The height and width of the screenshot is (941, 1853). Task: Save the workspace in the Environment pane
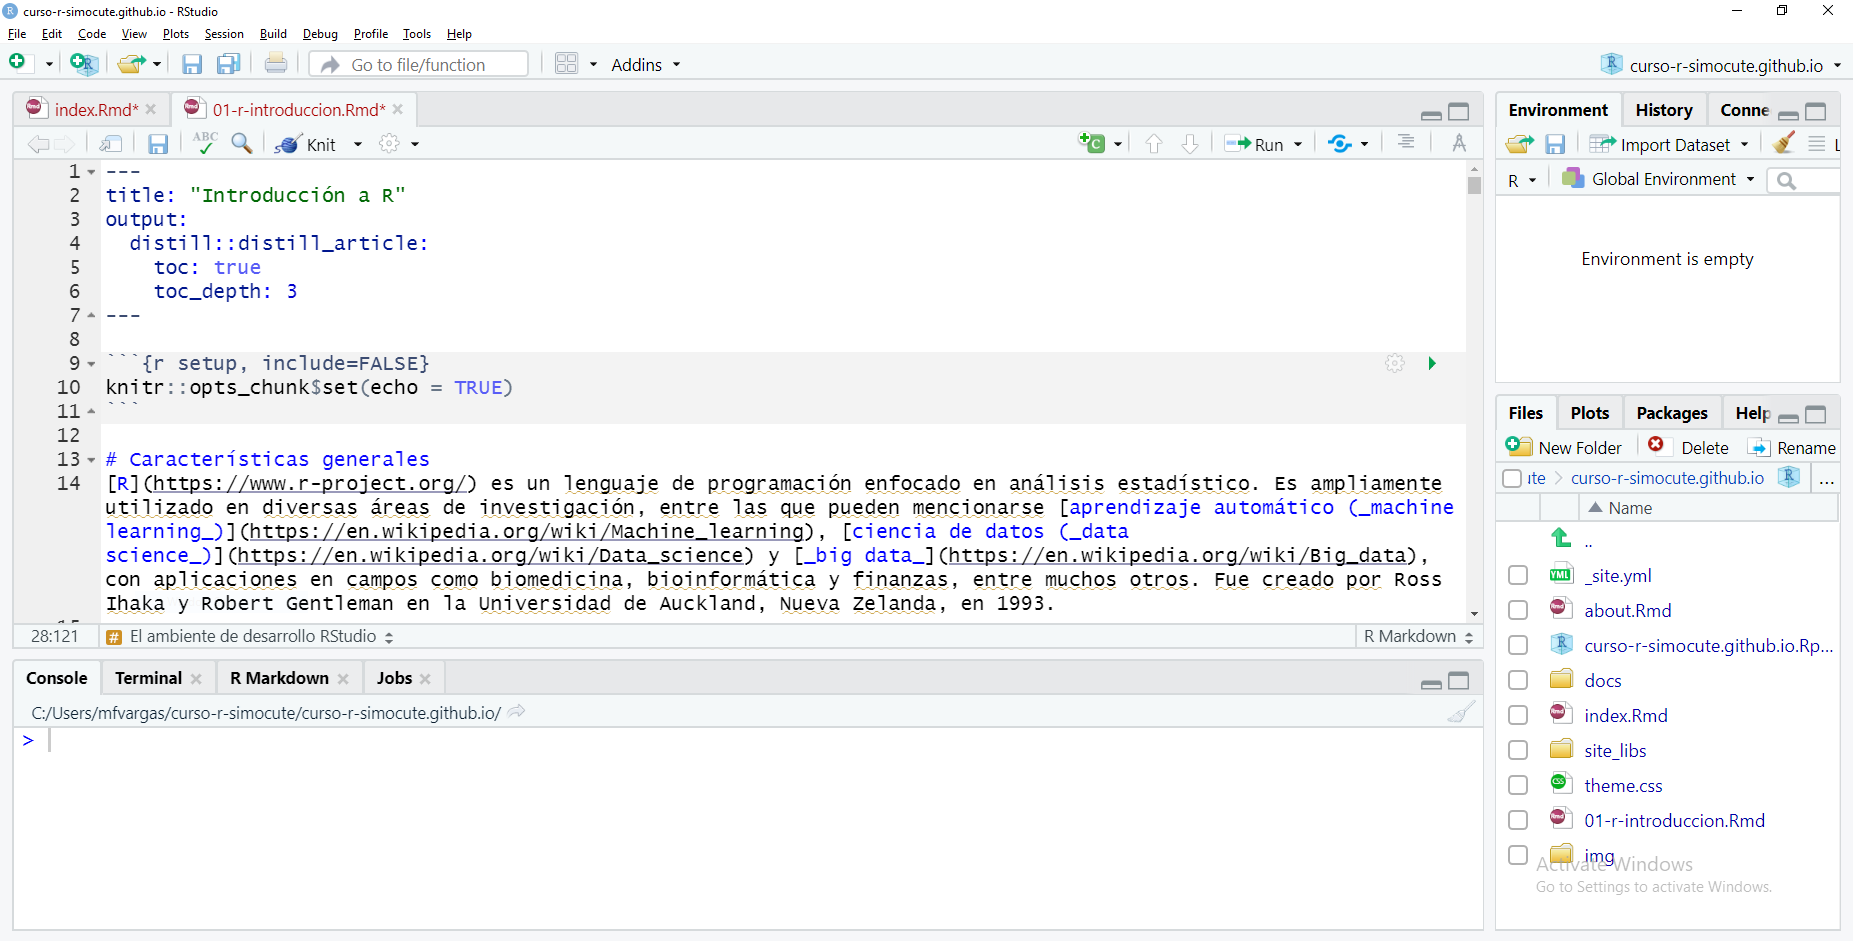[x=1555, y=144]
